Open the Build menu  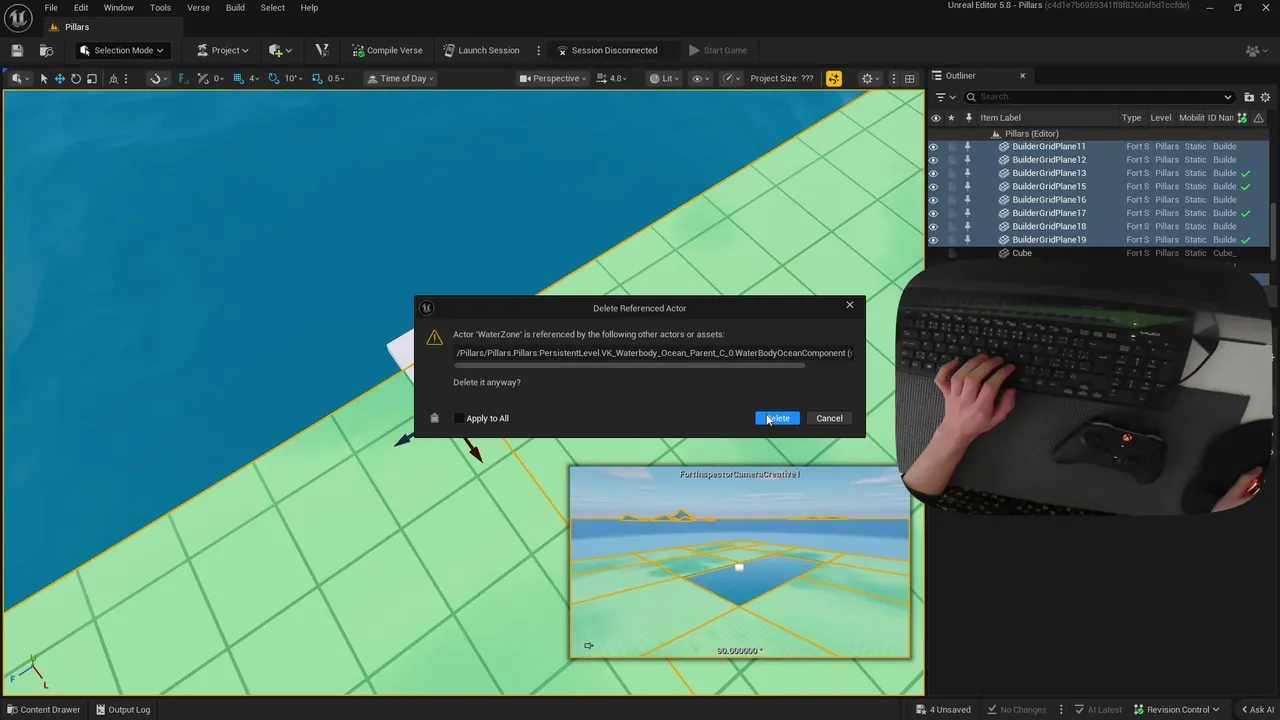pyautogui.click(x=235, y=8)
